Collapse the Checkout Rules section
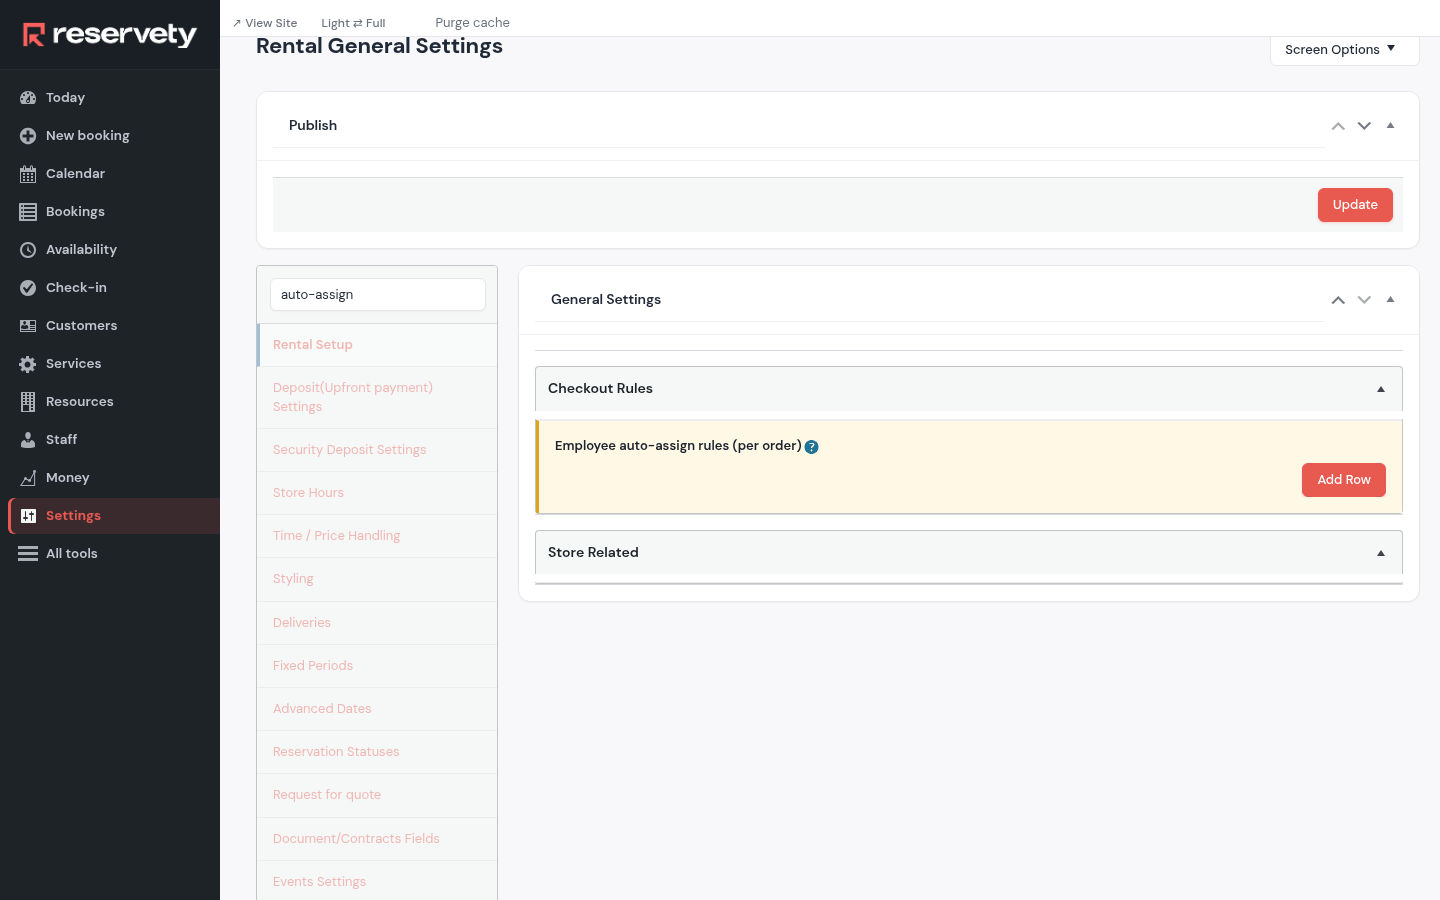The image size is (1440, 900). coord(1381,389)
